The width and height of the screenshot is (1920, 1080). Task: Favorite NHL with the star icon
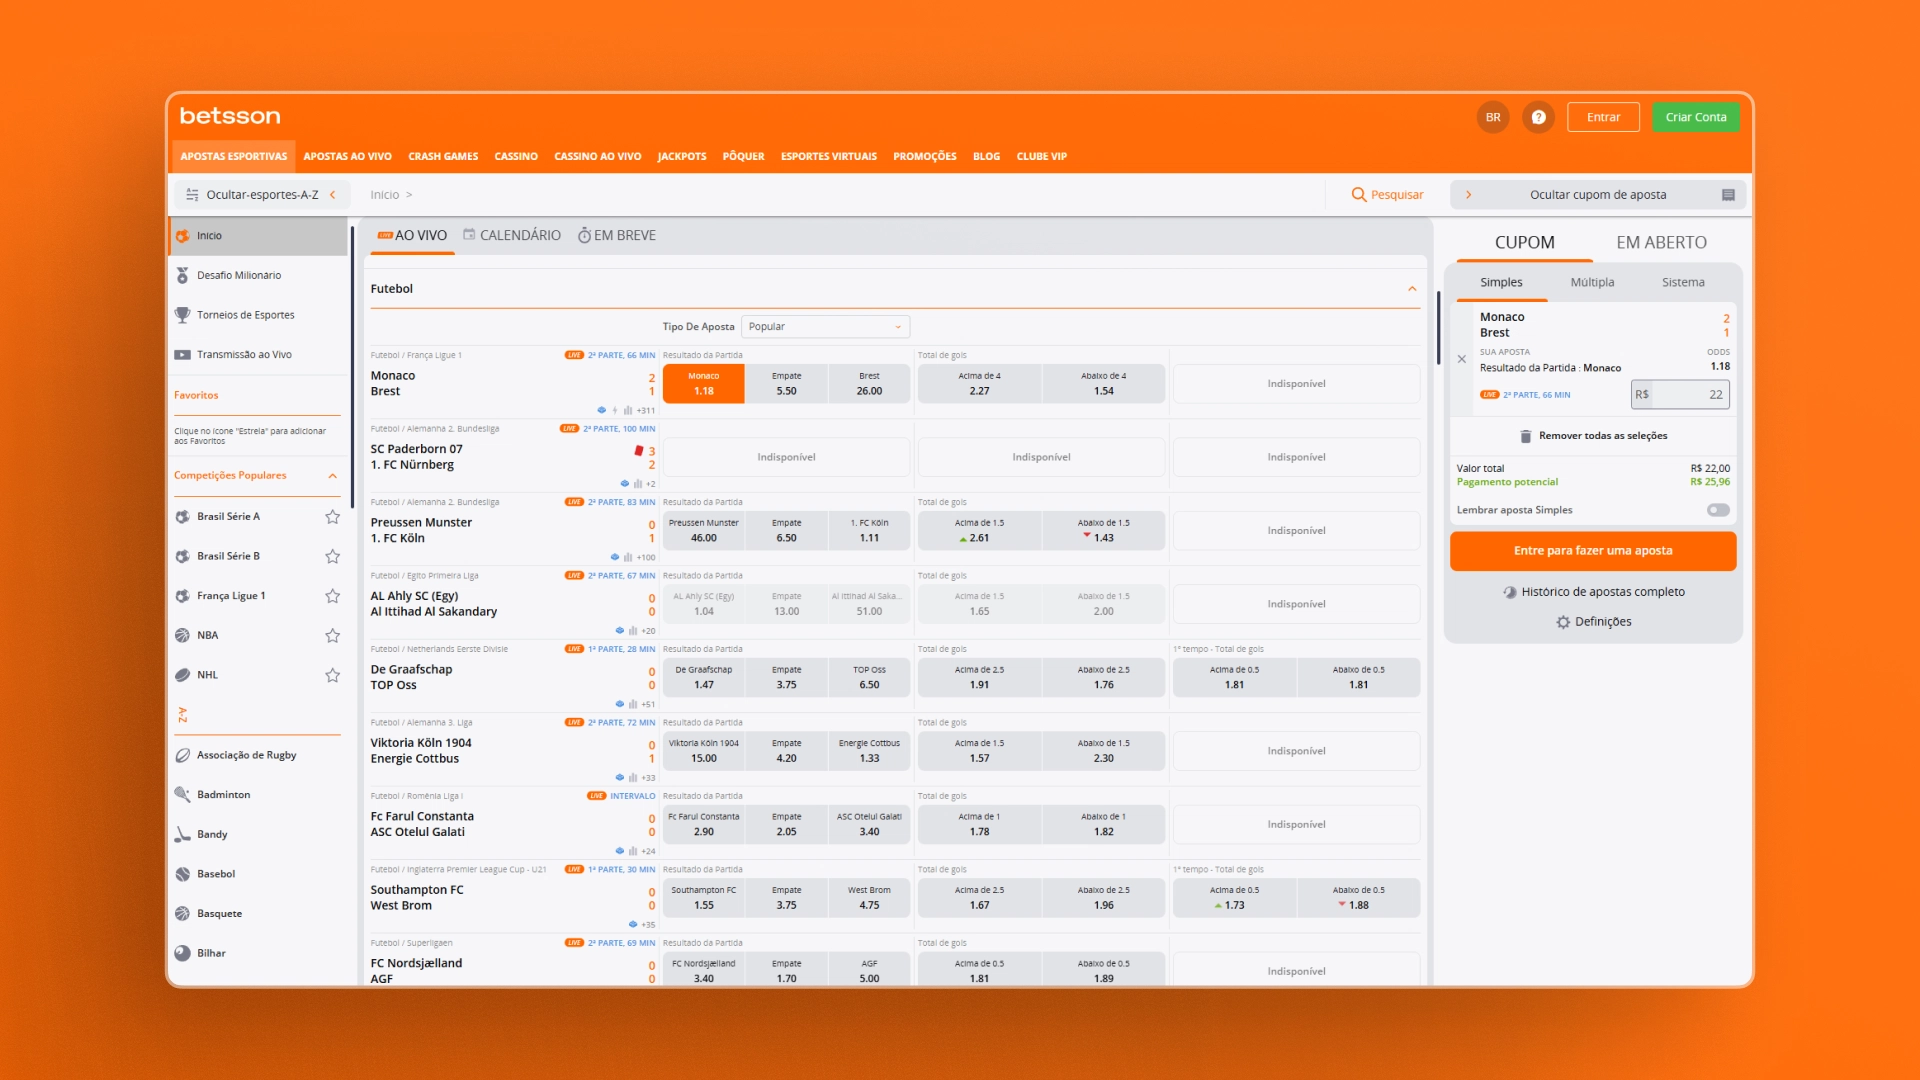click(x=333, y=675)
